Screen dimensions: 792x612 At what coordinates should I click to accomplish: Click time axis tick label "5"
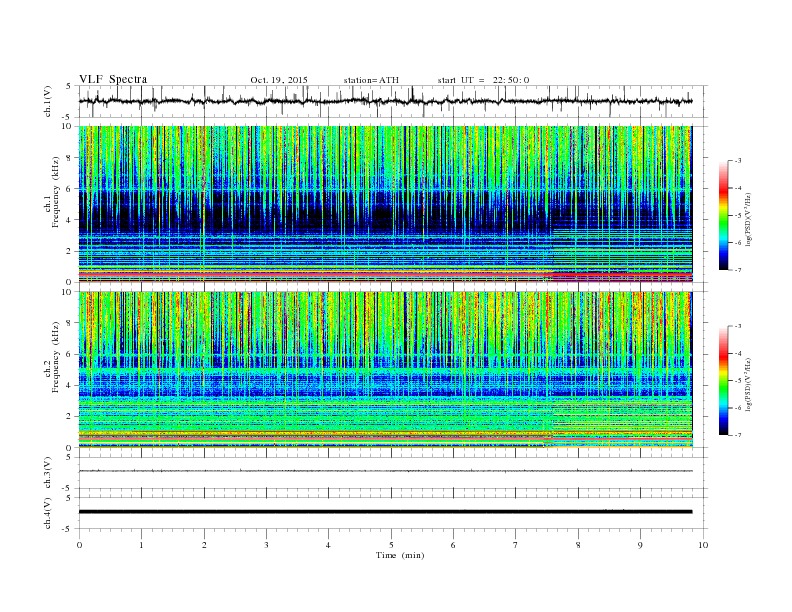391,545
